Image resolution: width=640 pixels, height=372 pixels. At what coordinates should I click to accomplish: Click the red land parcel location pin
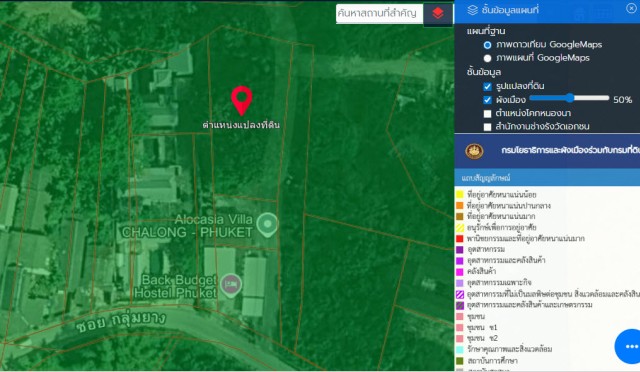pos(242,100)
